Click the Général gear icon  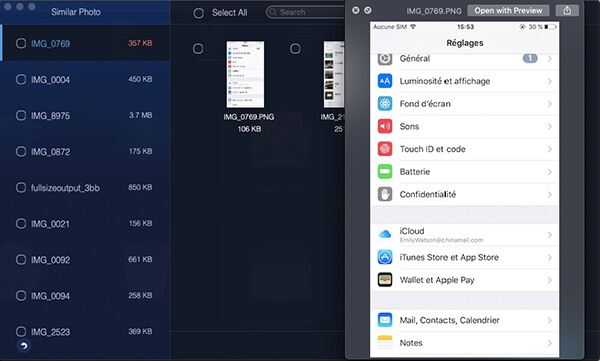pos(385,59)
